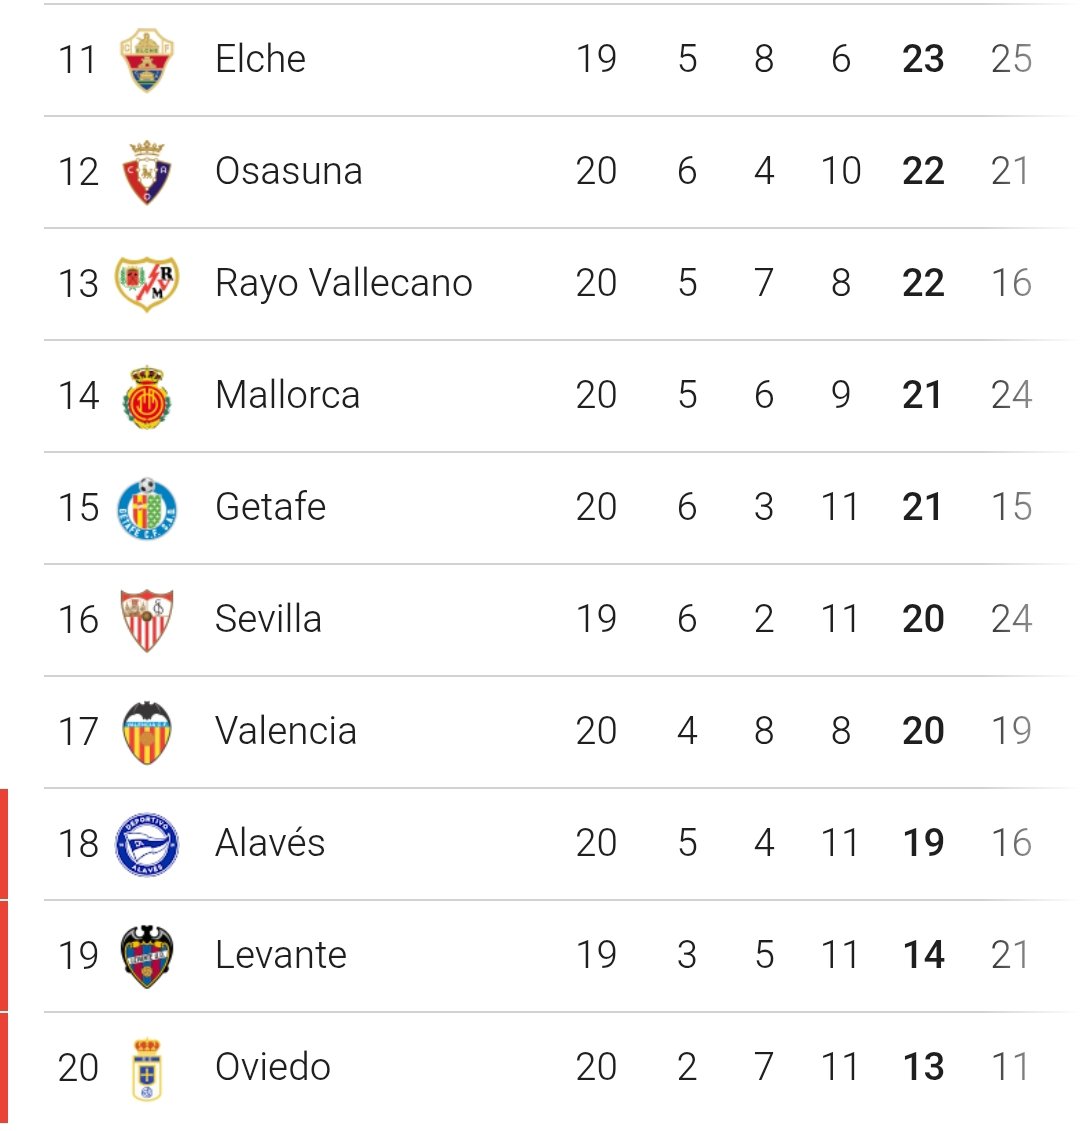Open the Osasuna team link
Viewport: 1080px width, 1131px height.
coord(288,171)
